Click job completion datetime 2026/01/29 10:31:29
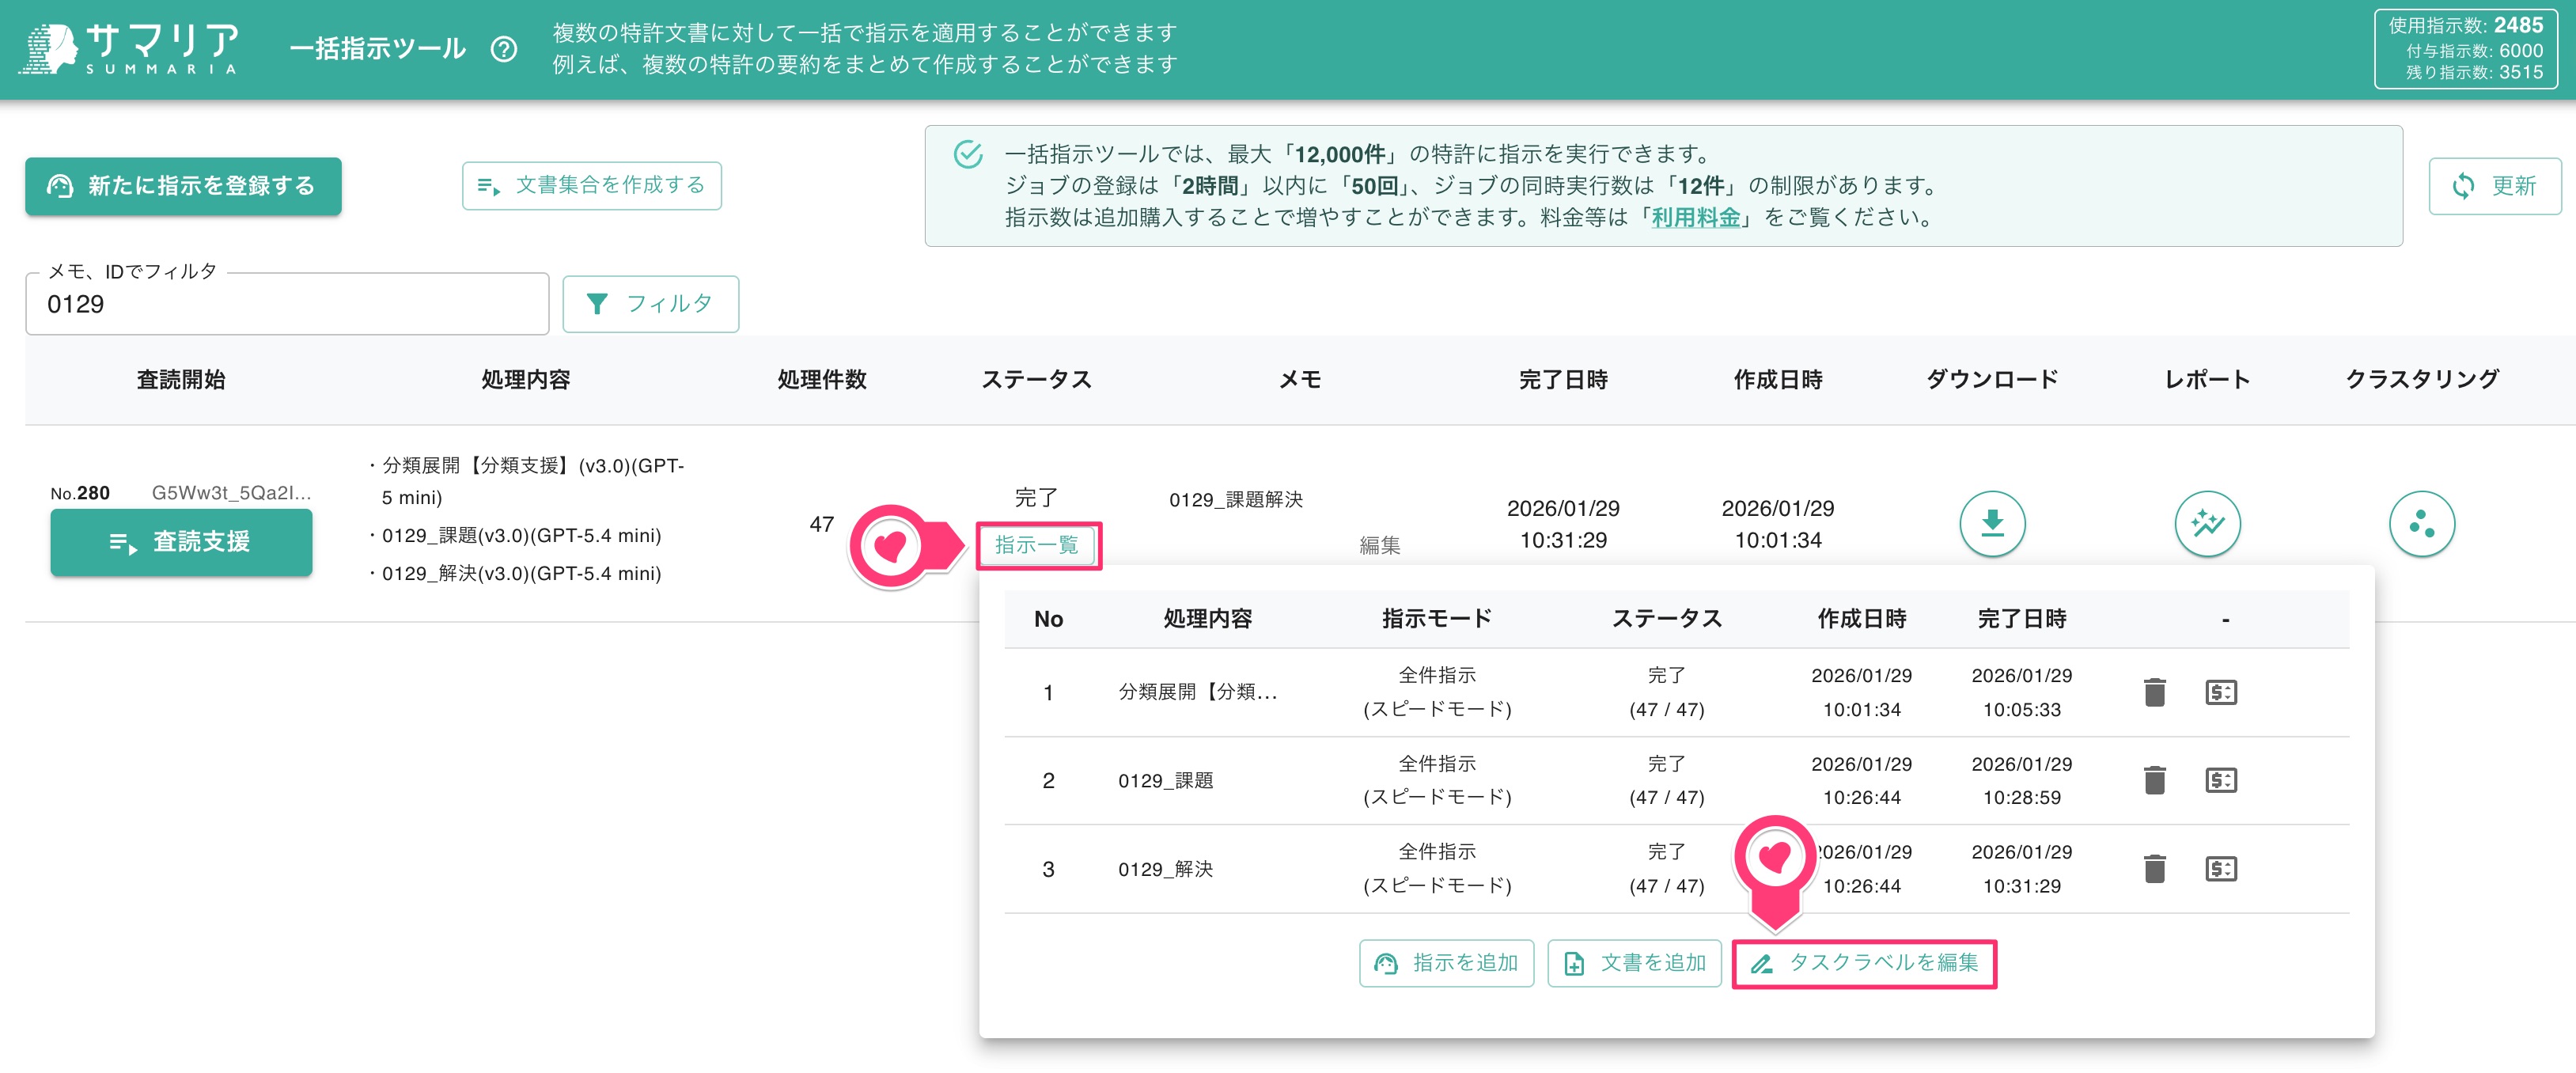 click(1563, 524)
